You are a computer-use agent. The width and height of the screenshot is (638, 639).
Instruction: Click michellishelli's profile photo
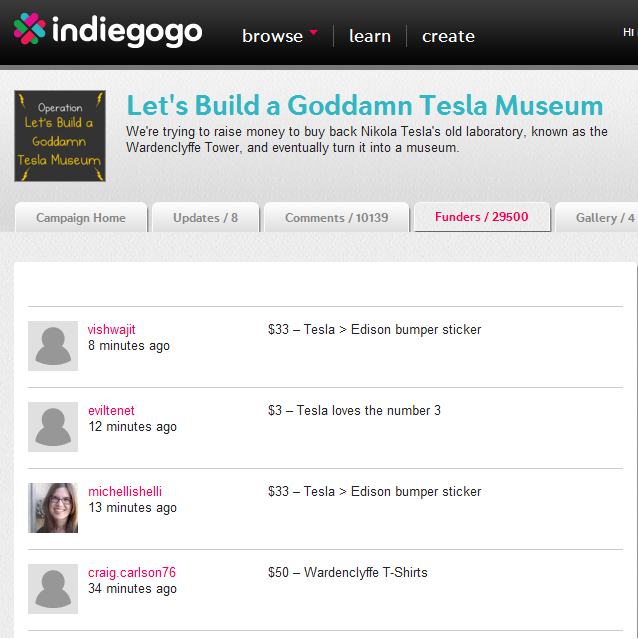53,508
